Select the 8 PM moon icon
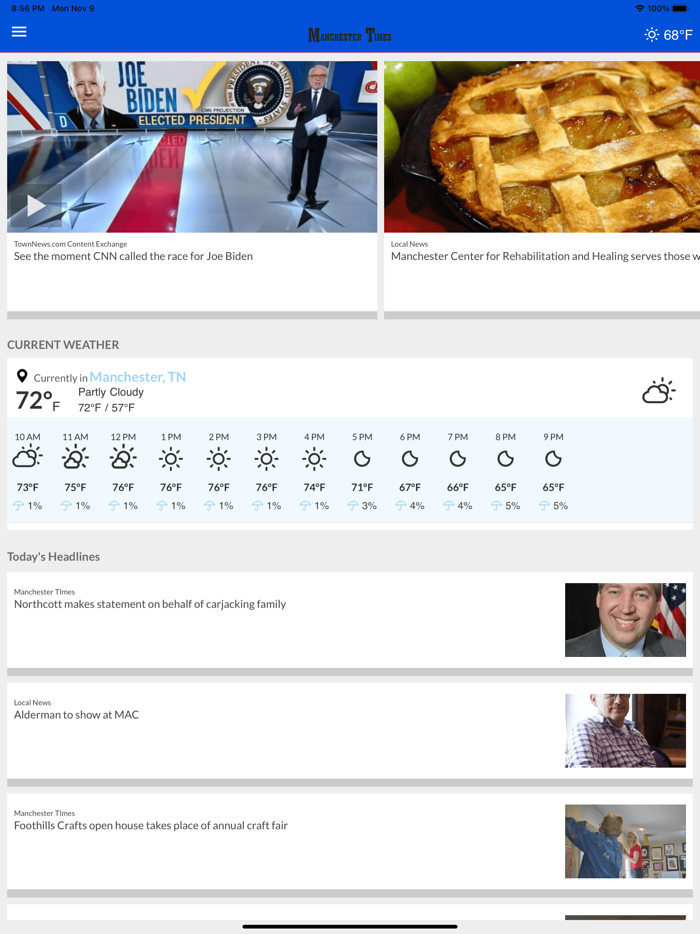This screenshot has height=934, width=700. pos(505,459)
